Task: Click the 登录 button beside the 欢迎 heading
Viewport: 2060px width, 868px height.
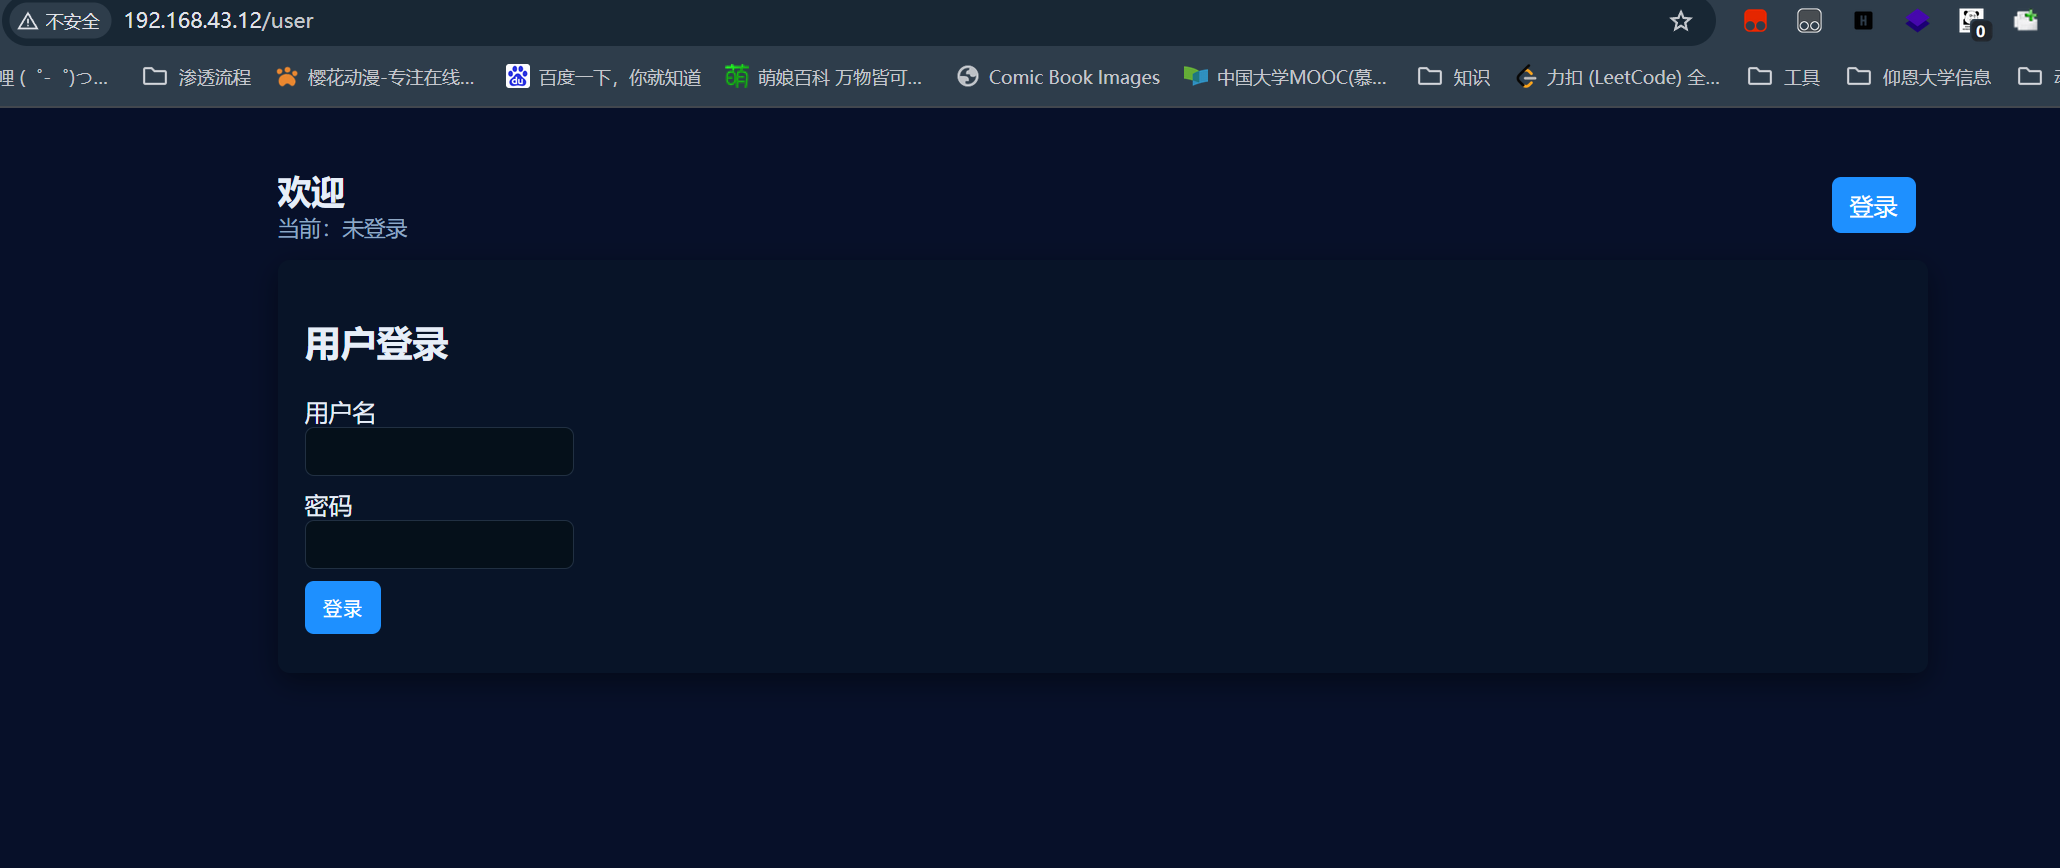Action: pyautogui.click(x=1873, y=205)
